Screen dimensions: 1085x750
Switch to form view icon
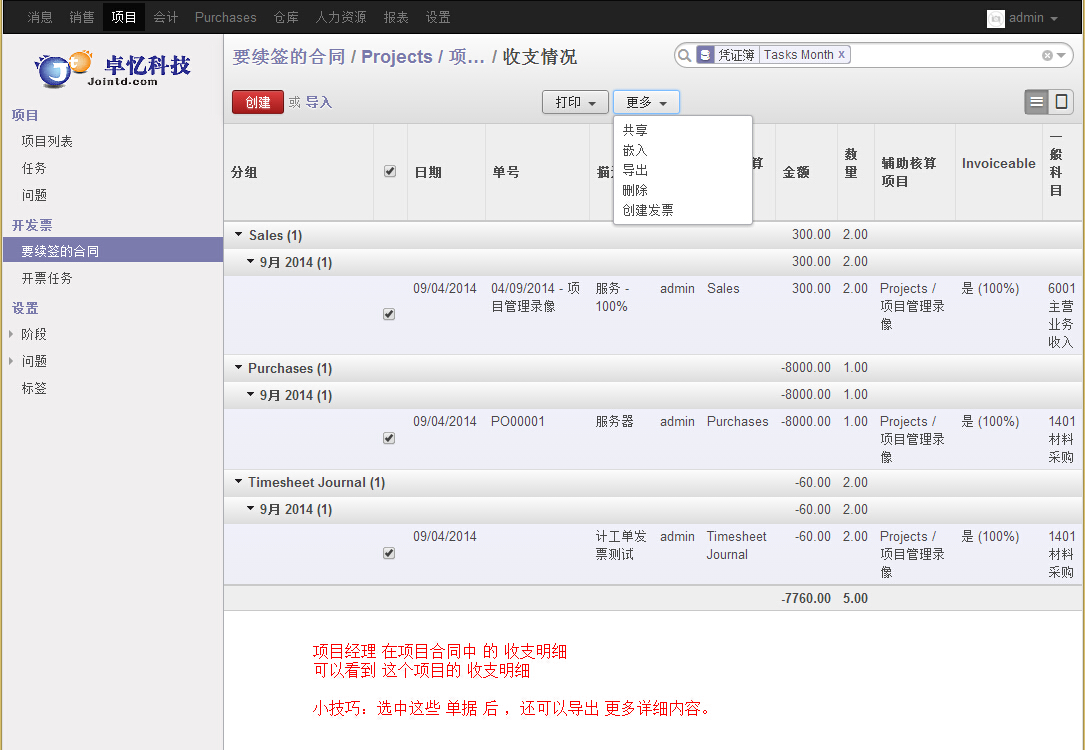[1062, 102]
